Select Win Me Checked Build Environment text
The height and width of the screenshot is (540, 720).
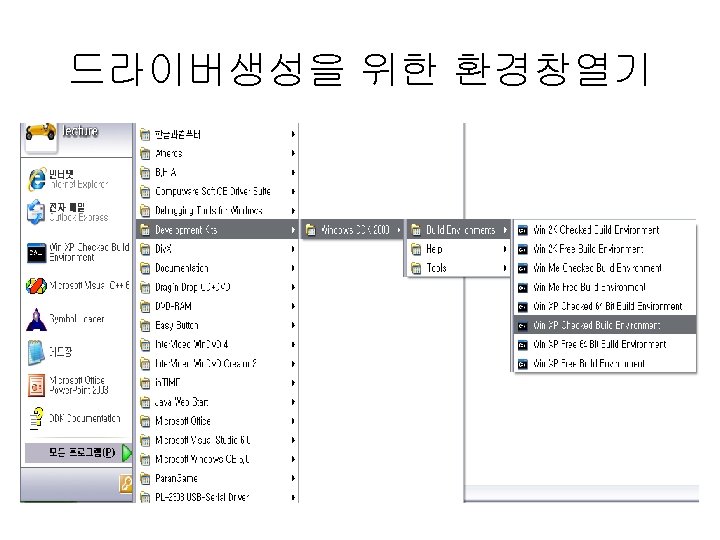click(597, 268)
